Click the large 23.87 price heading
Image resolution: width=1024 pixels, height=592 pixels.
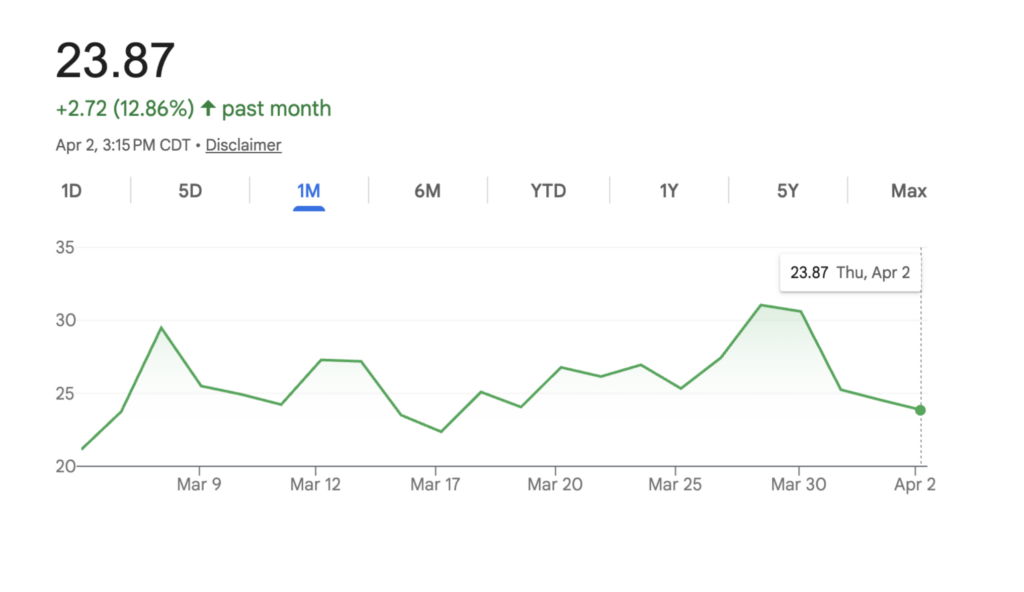pyautogui.click(x=115, y=60)
